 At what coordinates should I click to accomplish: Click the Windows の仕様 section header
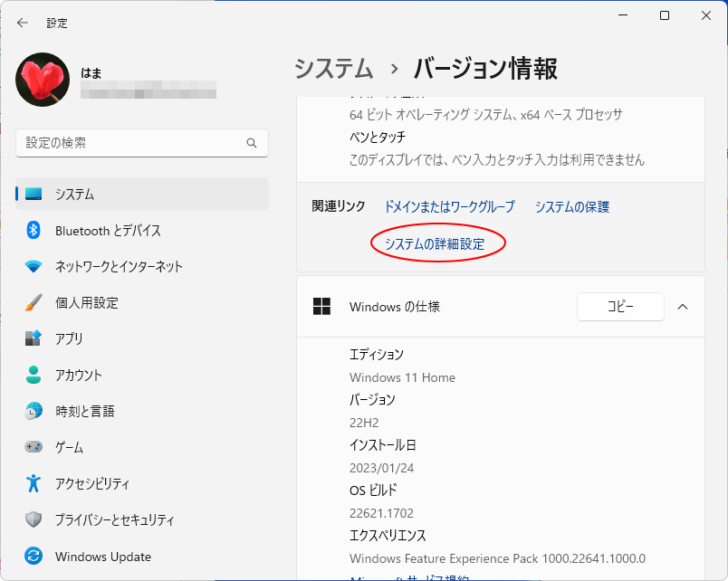coord(500,307)
